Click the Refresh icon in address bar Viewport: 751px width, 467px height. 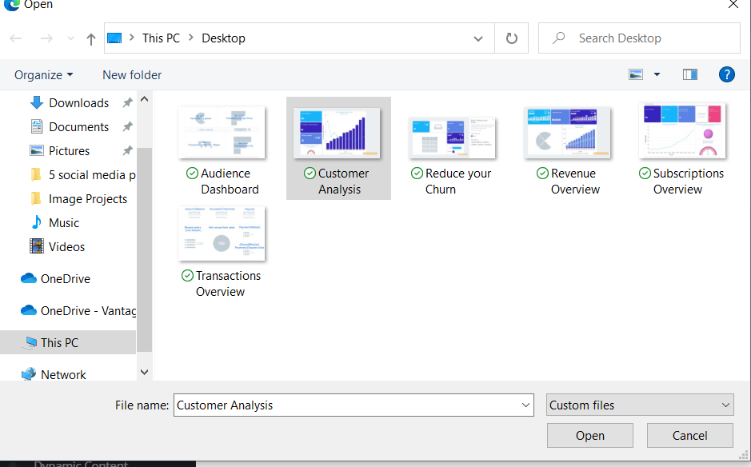511,38
